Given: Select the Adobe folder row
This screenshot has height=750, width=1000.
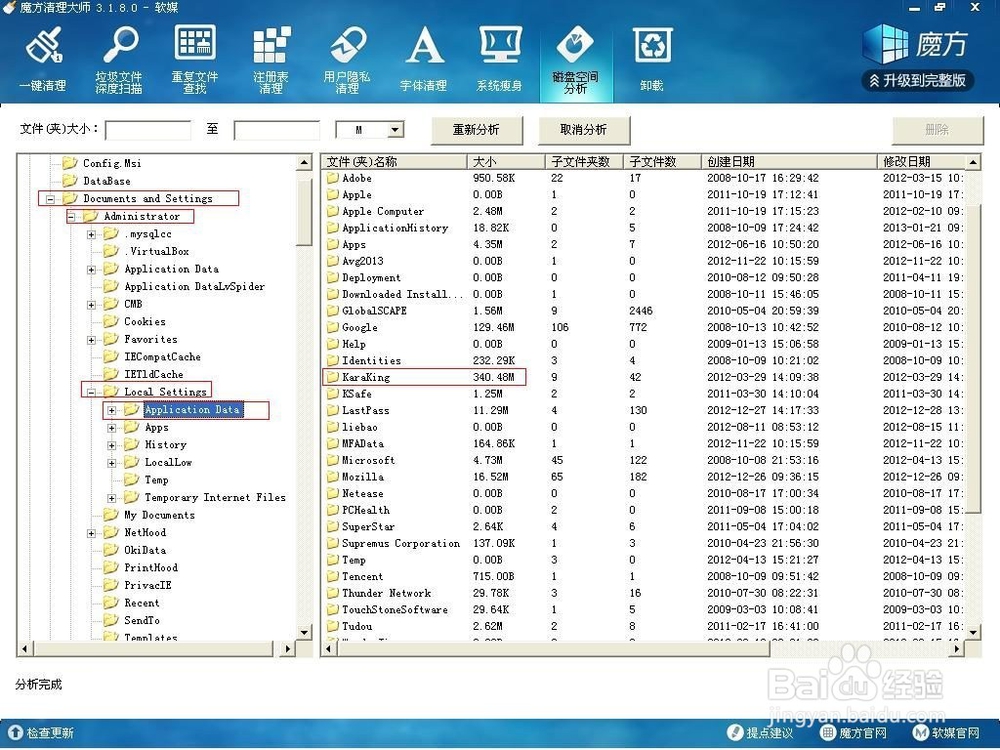Looking at the screenshot, I should point(643,178).
